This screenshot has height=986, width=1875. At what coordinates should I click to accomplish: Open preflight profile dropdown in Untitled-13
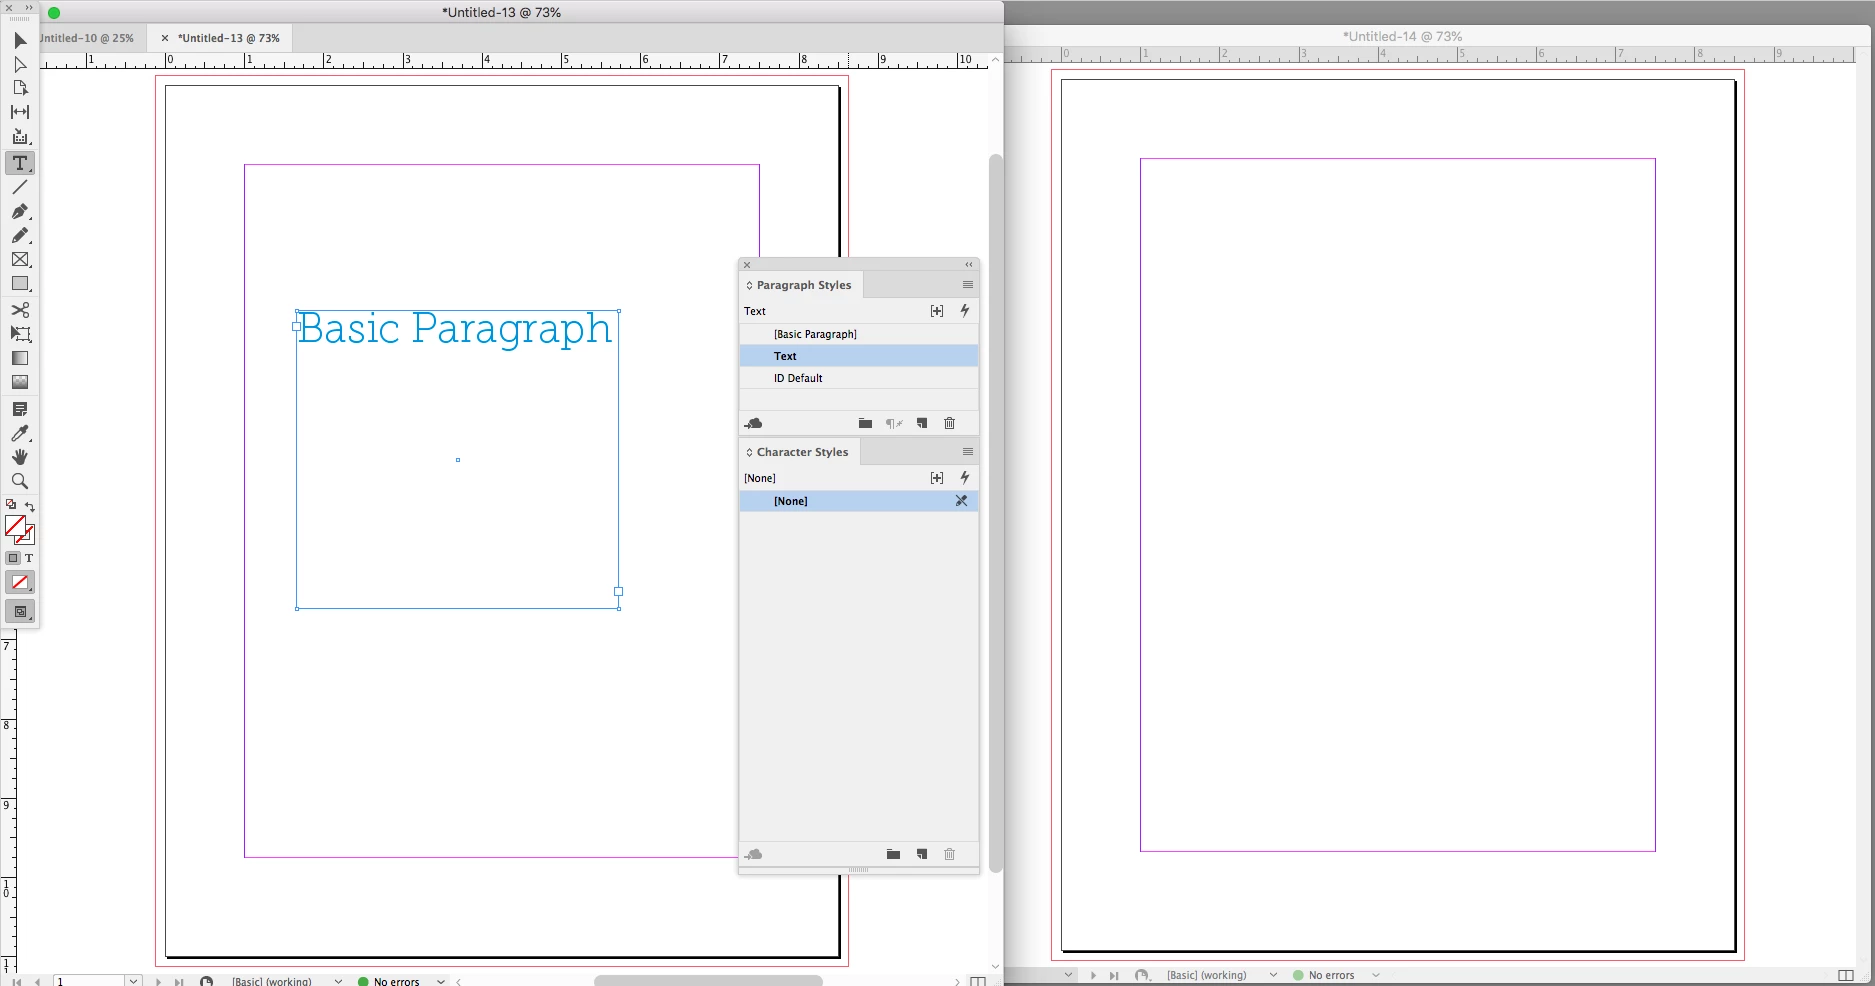point(338,981)
